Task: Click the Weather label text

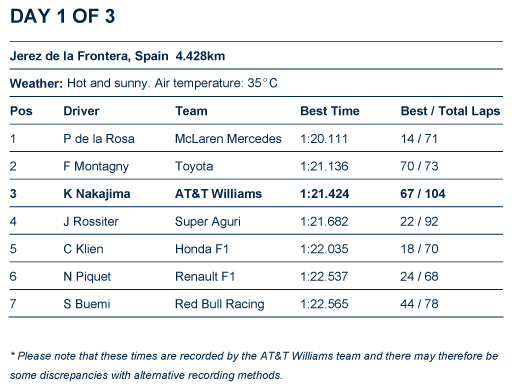Action: [36, 83]
